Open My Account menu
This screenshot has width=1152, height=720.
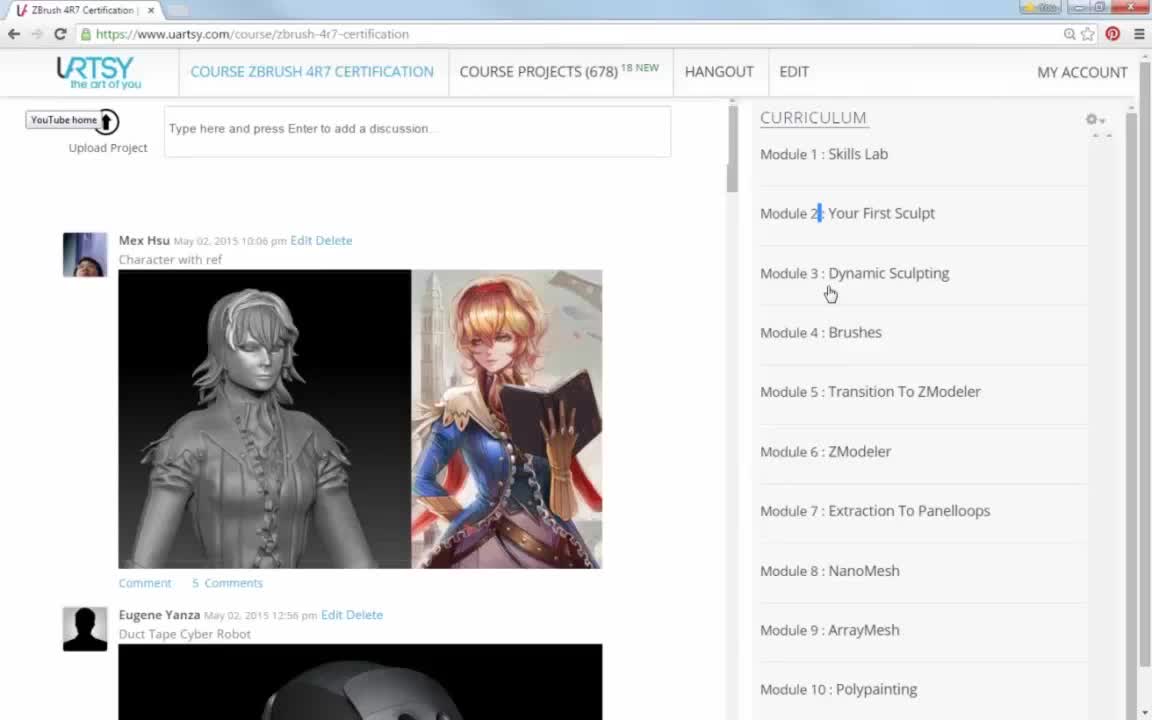1082,72
